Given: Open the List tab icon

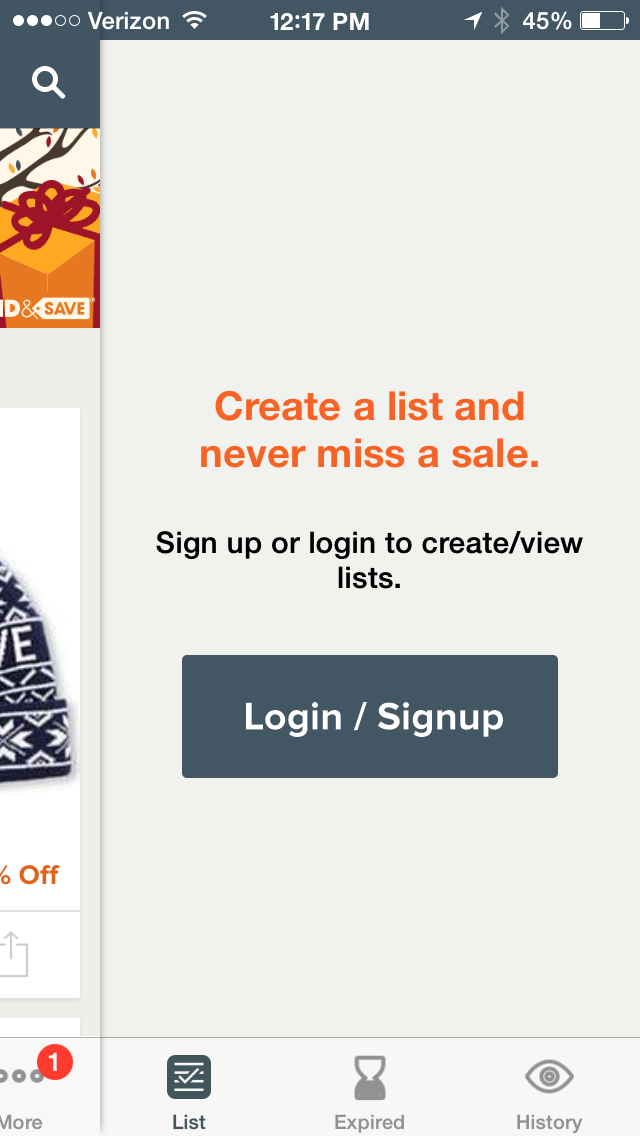Looking at the screenshot, I should click(189, 1077).
